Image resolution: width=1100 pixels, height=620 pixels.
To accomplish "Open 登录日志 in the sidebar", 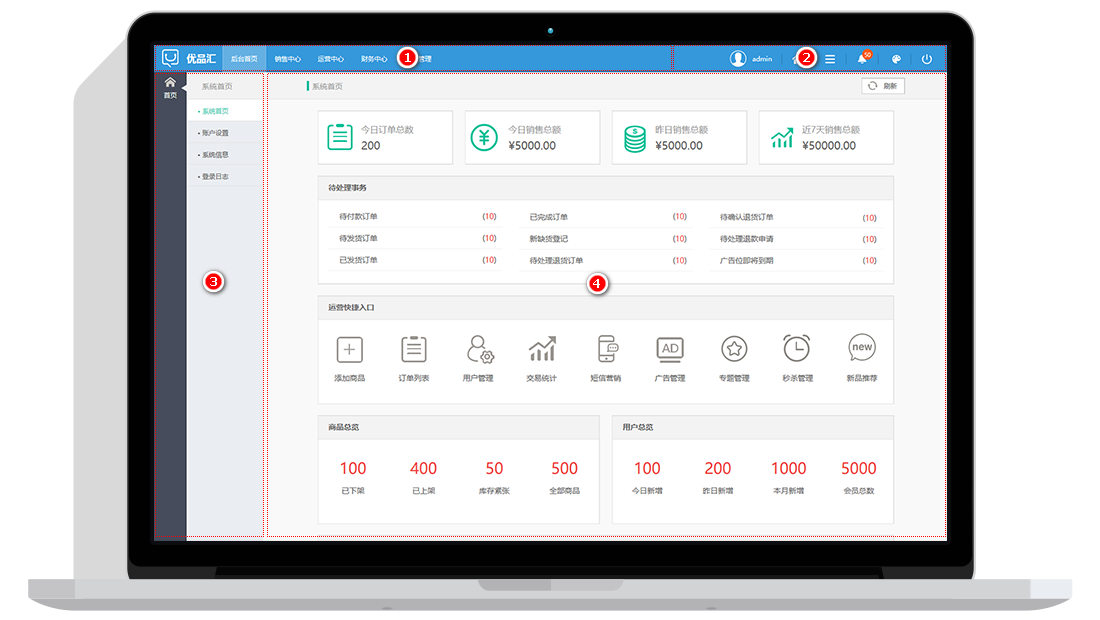I will 225,176.
